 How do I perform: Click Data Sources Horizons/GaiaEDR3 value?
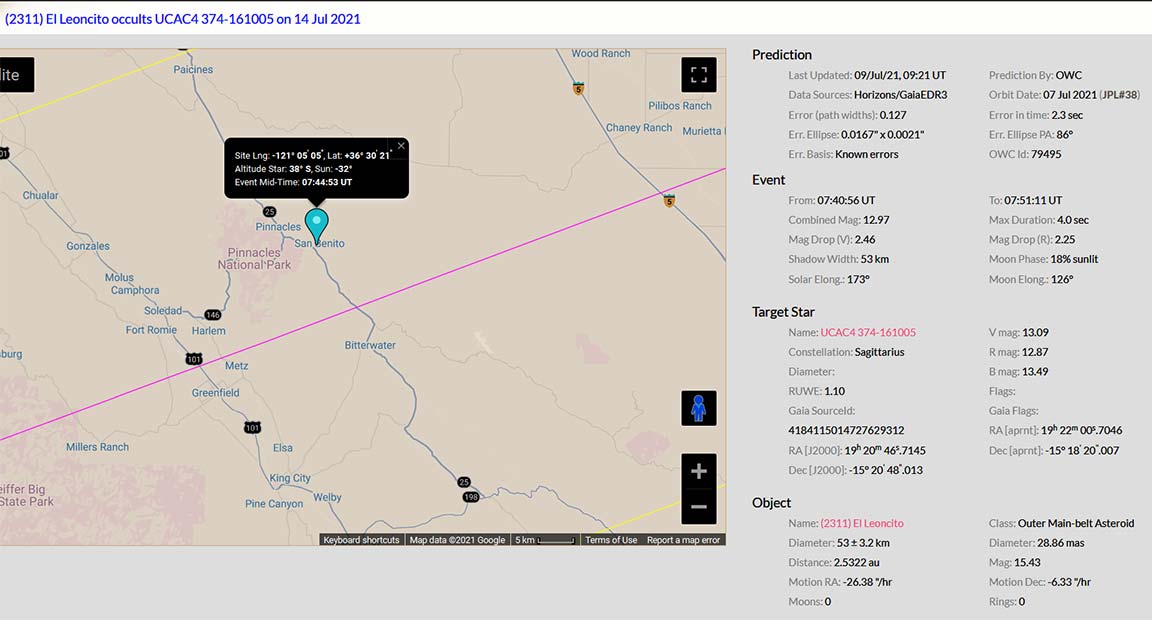pyautogui.click(x=901, y=95)
